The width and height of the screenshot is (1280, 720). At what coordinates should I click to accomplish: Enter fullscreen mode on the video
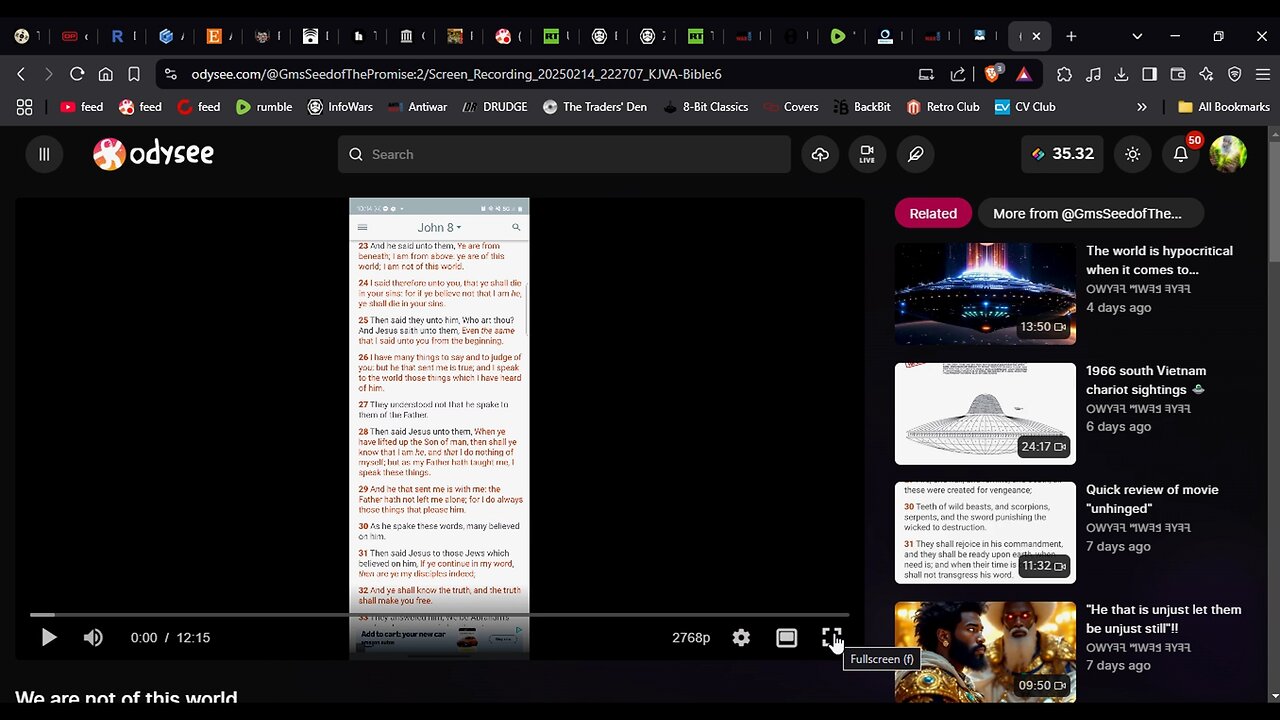click(832, 638)
